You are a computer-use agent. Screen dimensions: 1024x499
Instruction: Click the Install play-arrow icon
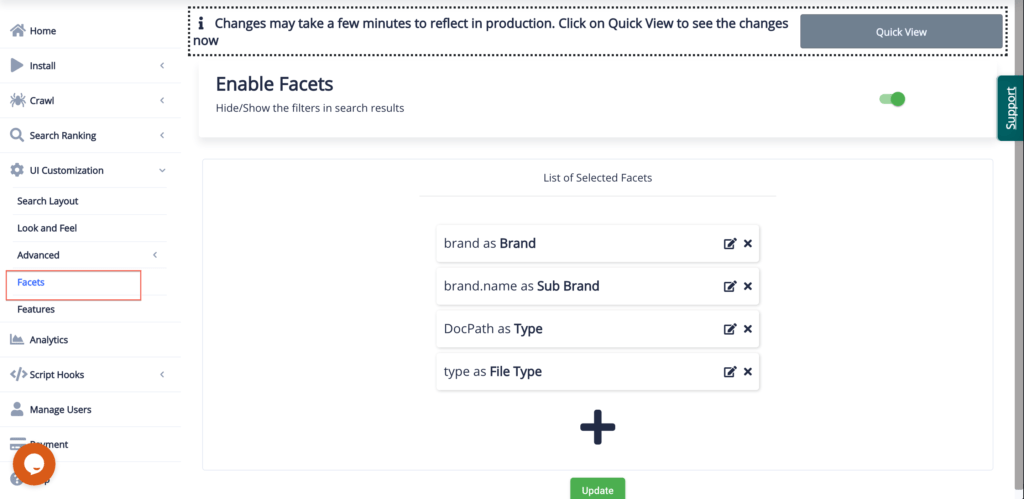click(17, 65)
